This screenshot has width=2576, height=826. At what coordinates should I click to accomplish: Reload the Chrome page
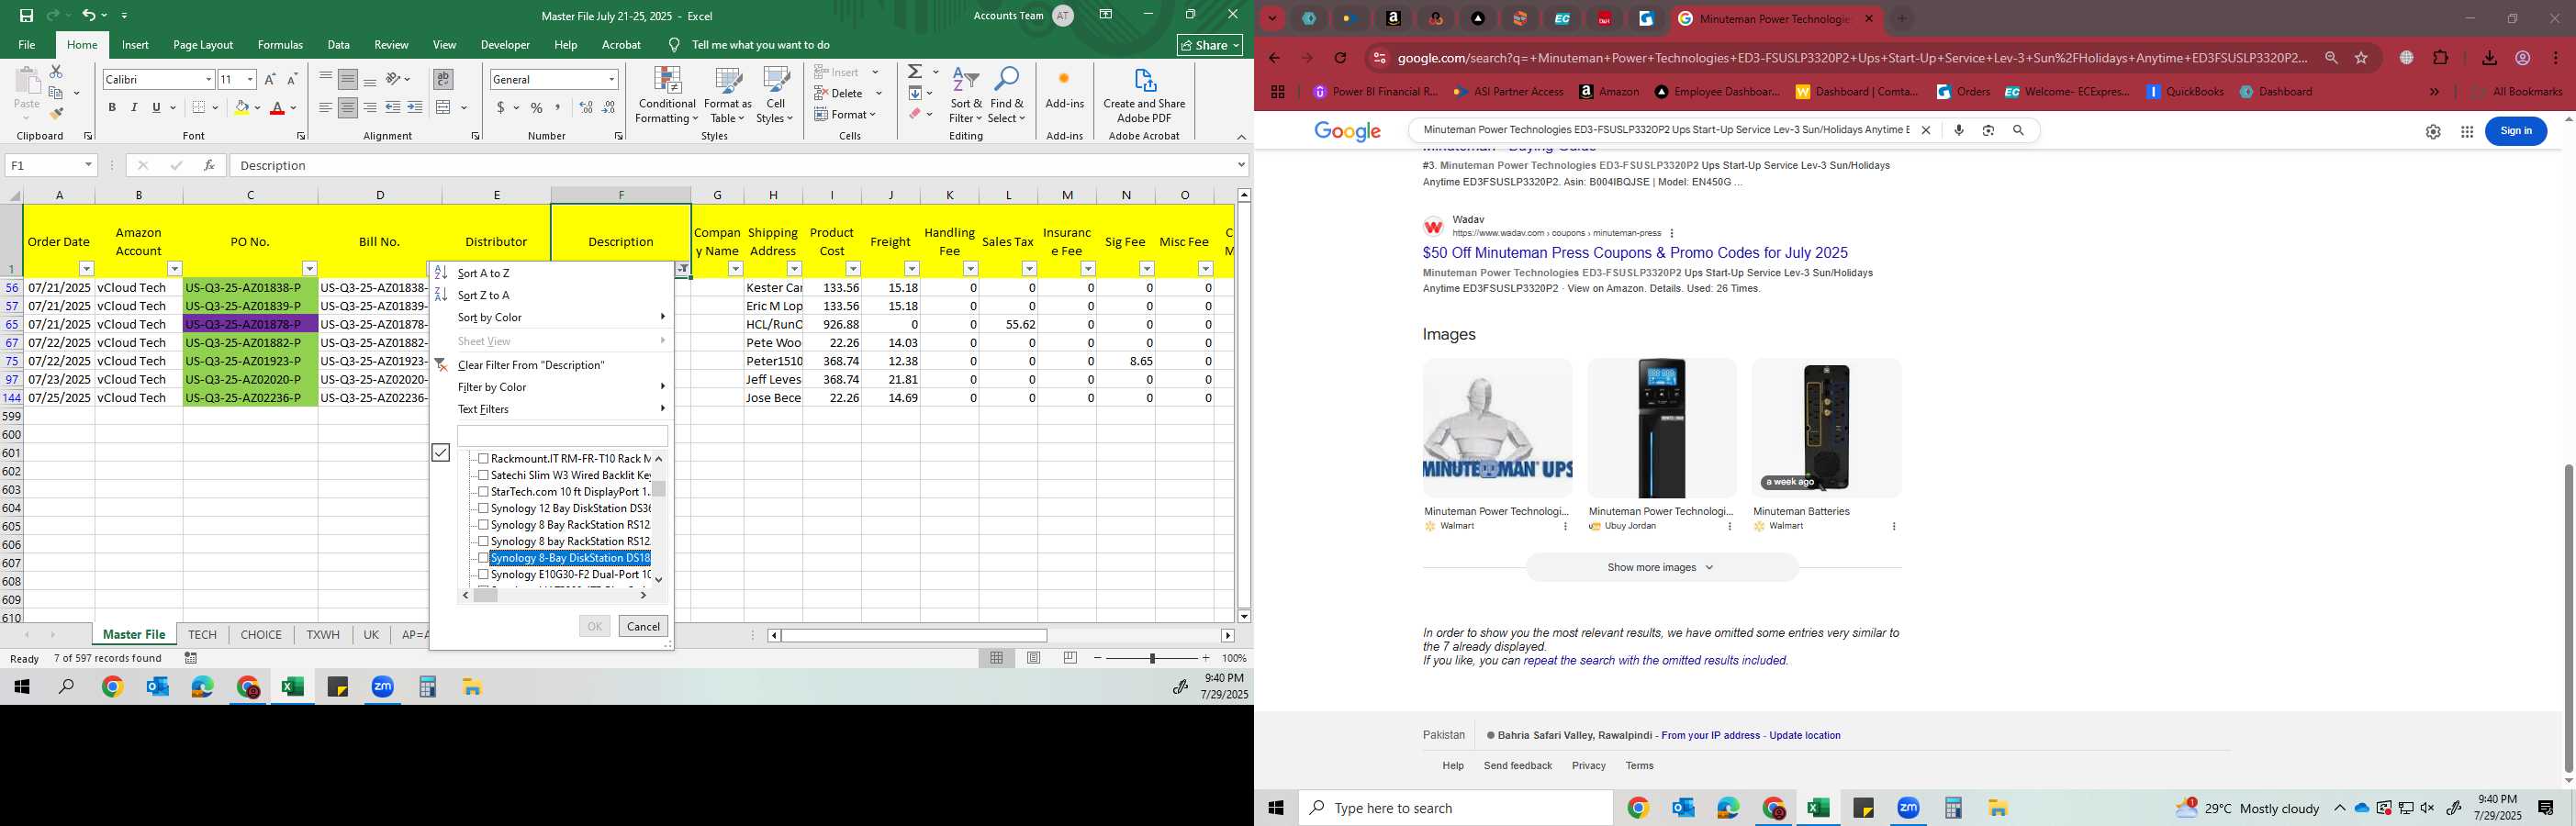pos(1340,58)
